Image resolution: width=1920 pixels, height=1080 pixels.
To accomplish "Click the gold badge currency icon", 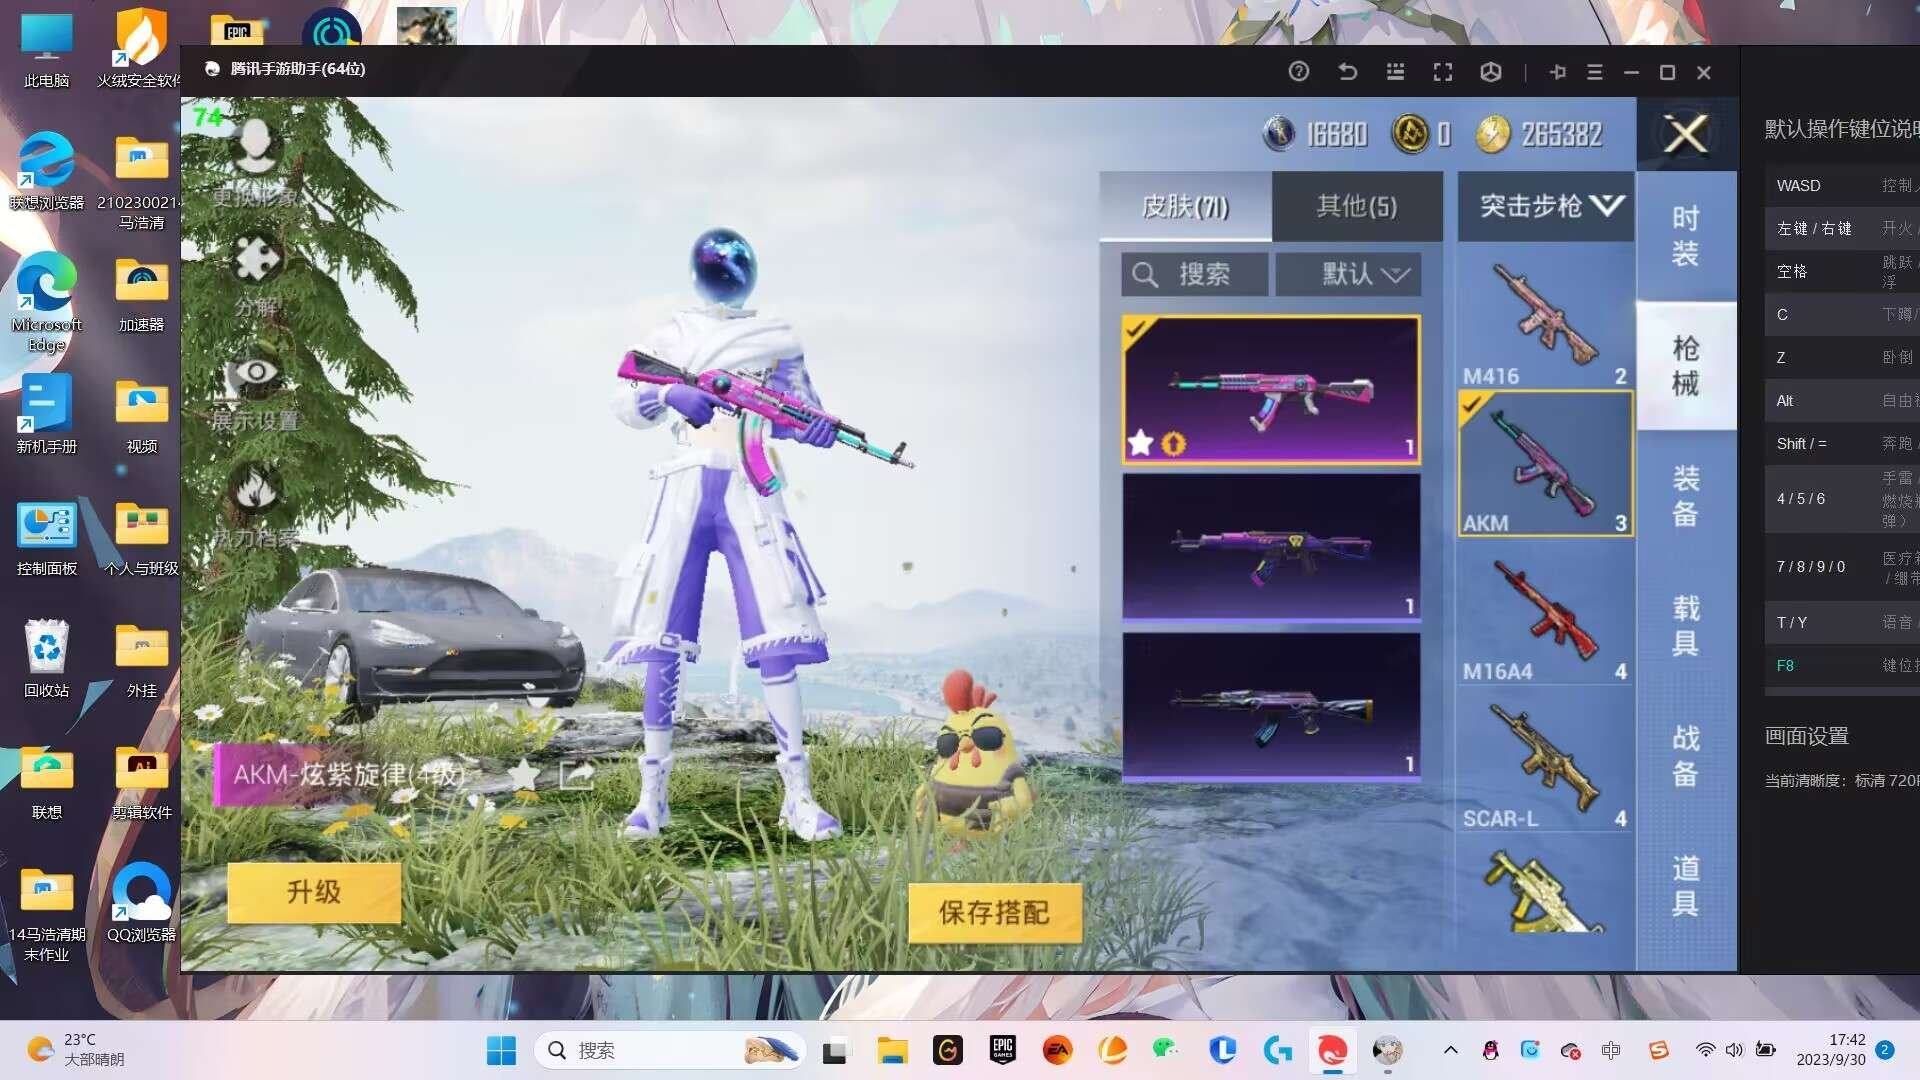I will pyautogui.click(x=1410, y=133).
